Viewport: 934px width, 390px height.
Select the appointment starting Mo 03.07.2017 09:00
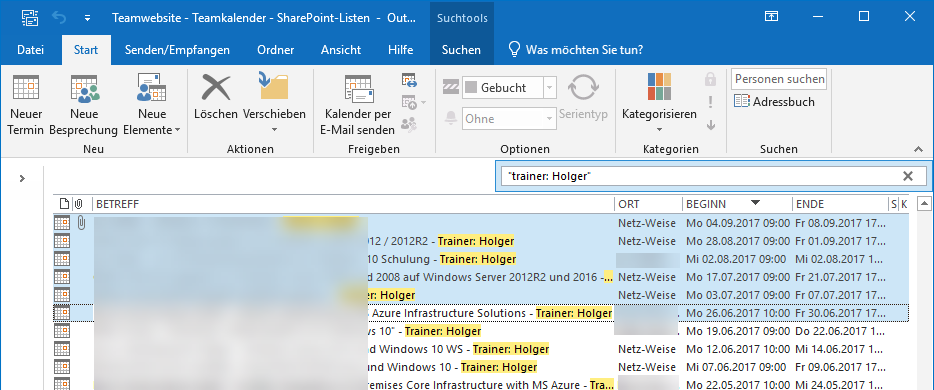coord(481,295)
